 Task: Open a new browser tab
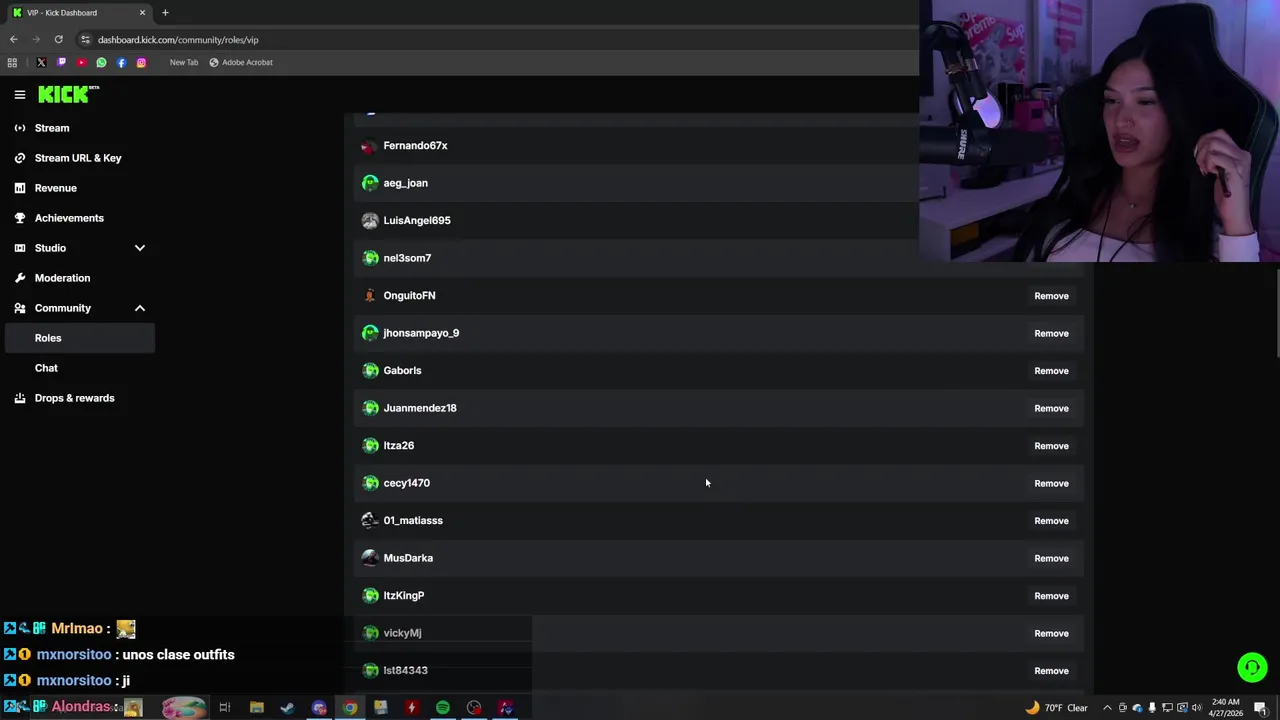coord(165,13)
